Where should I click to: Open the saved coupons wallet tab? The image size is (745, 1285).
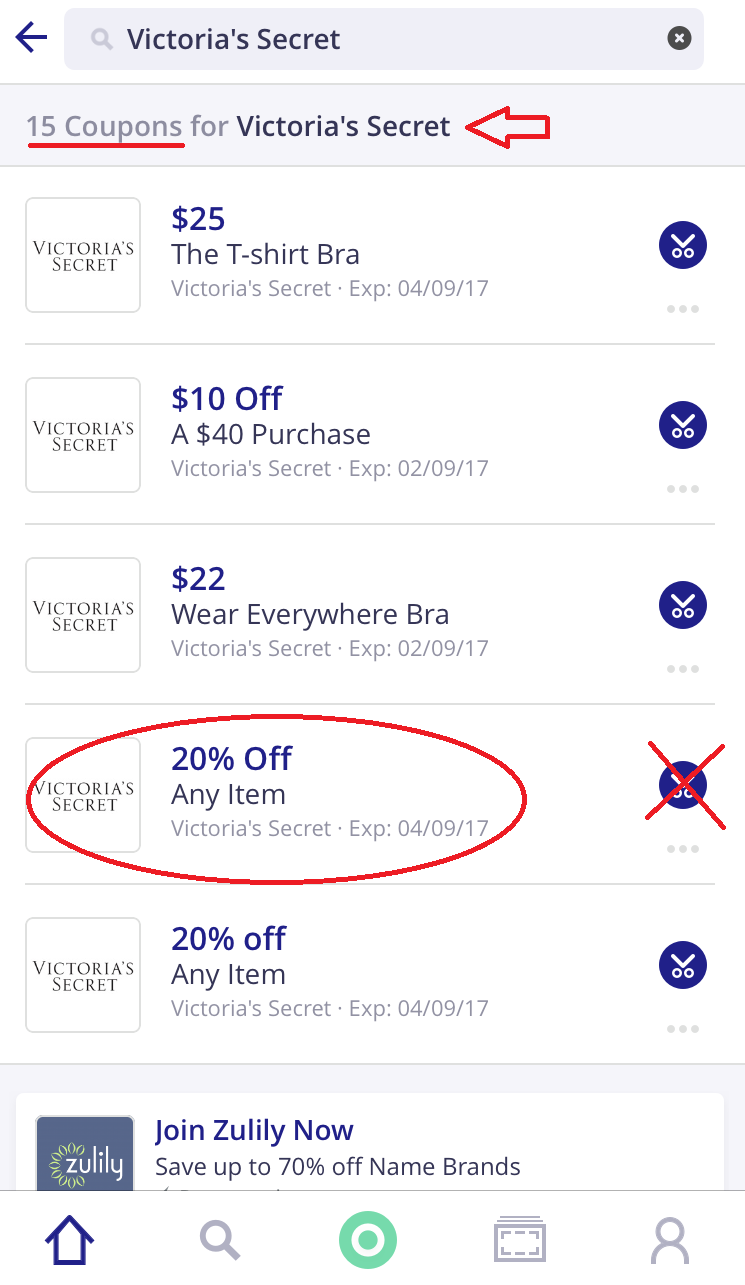pos(520,1241)
